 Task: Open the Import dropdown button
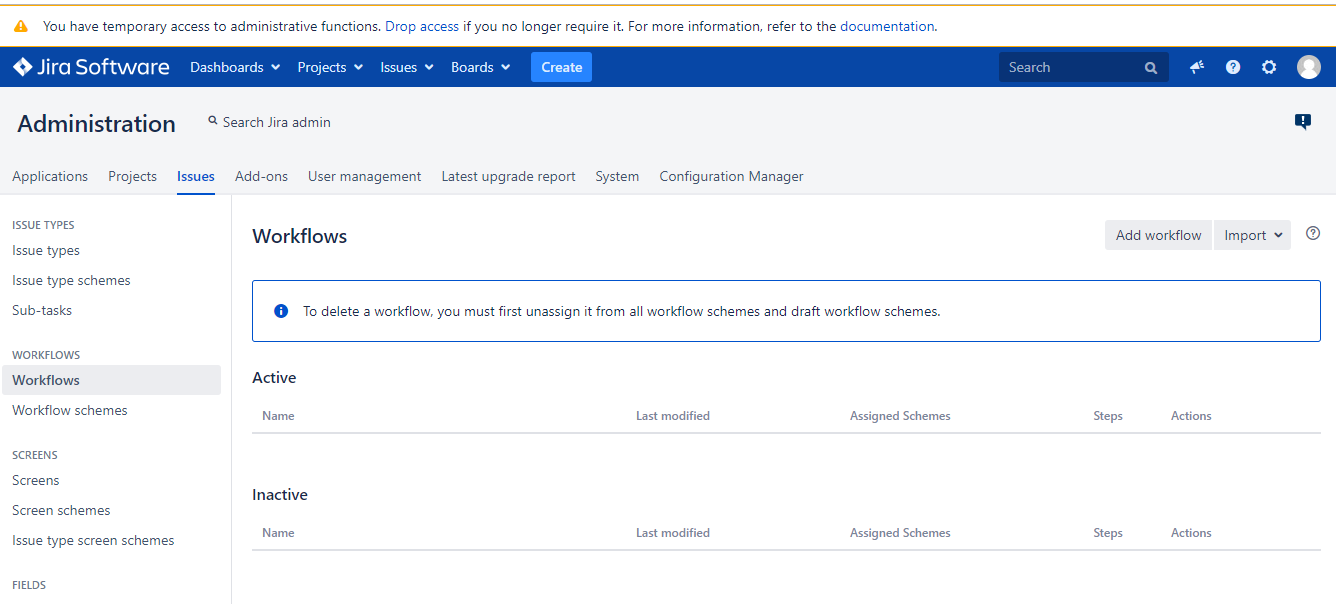(1252, 235)
